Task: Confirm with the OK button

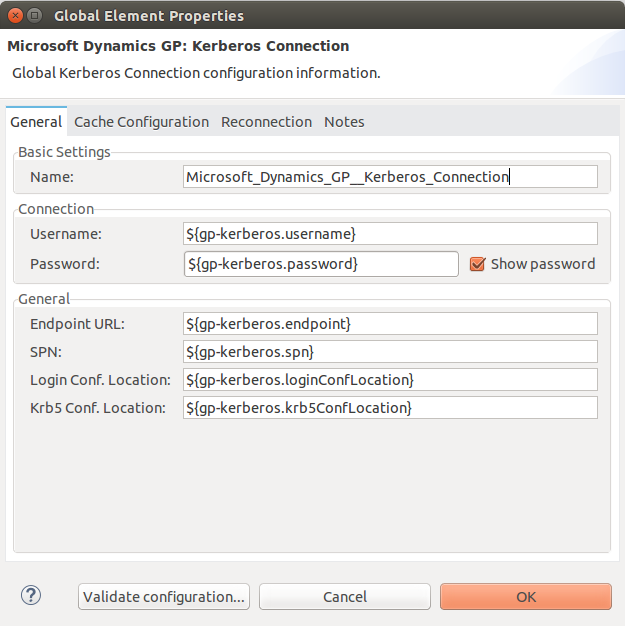Action: coord(526,597)
